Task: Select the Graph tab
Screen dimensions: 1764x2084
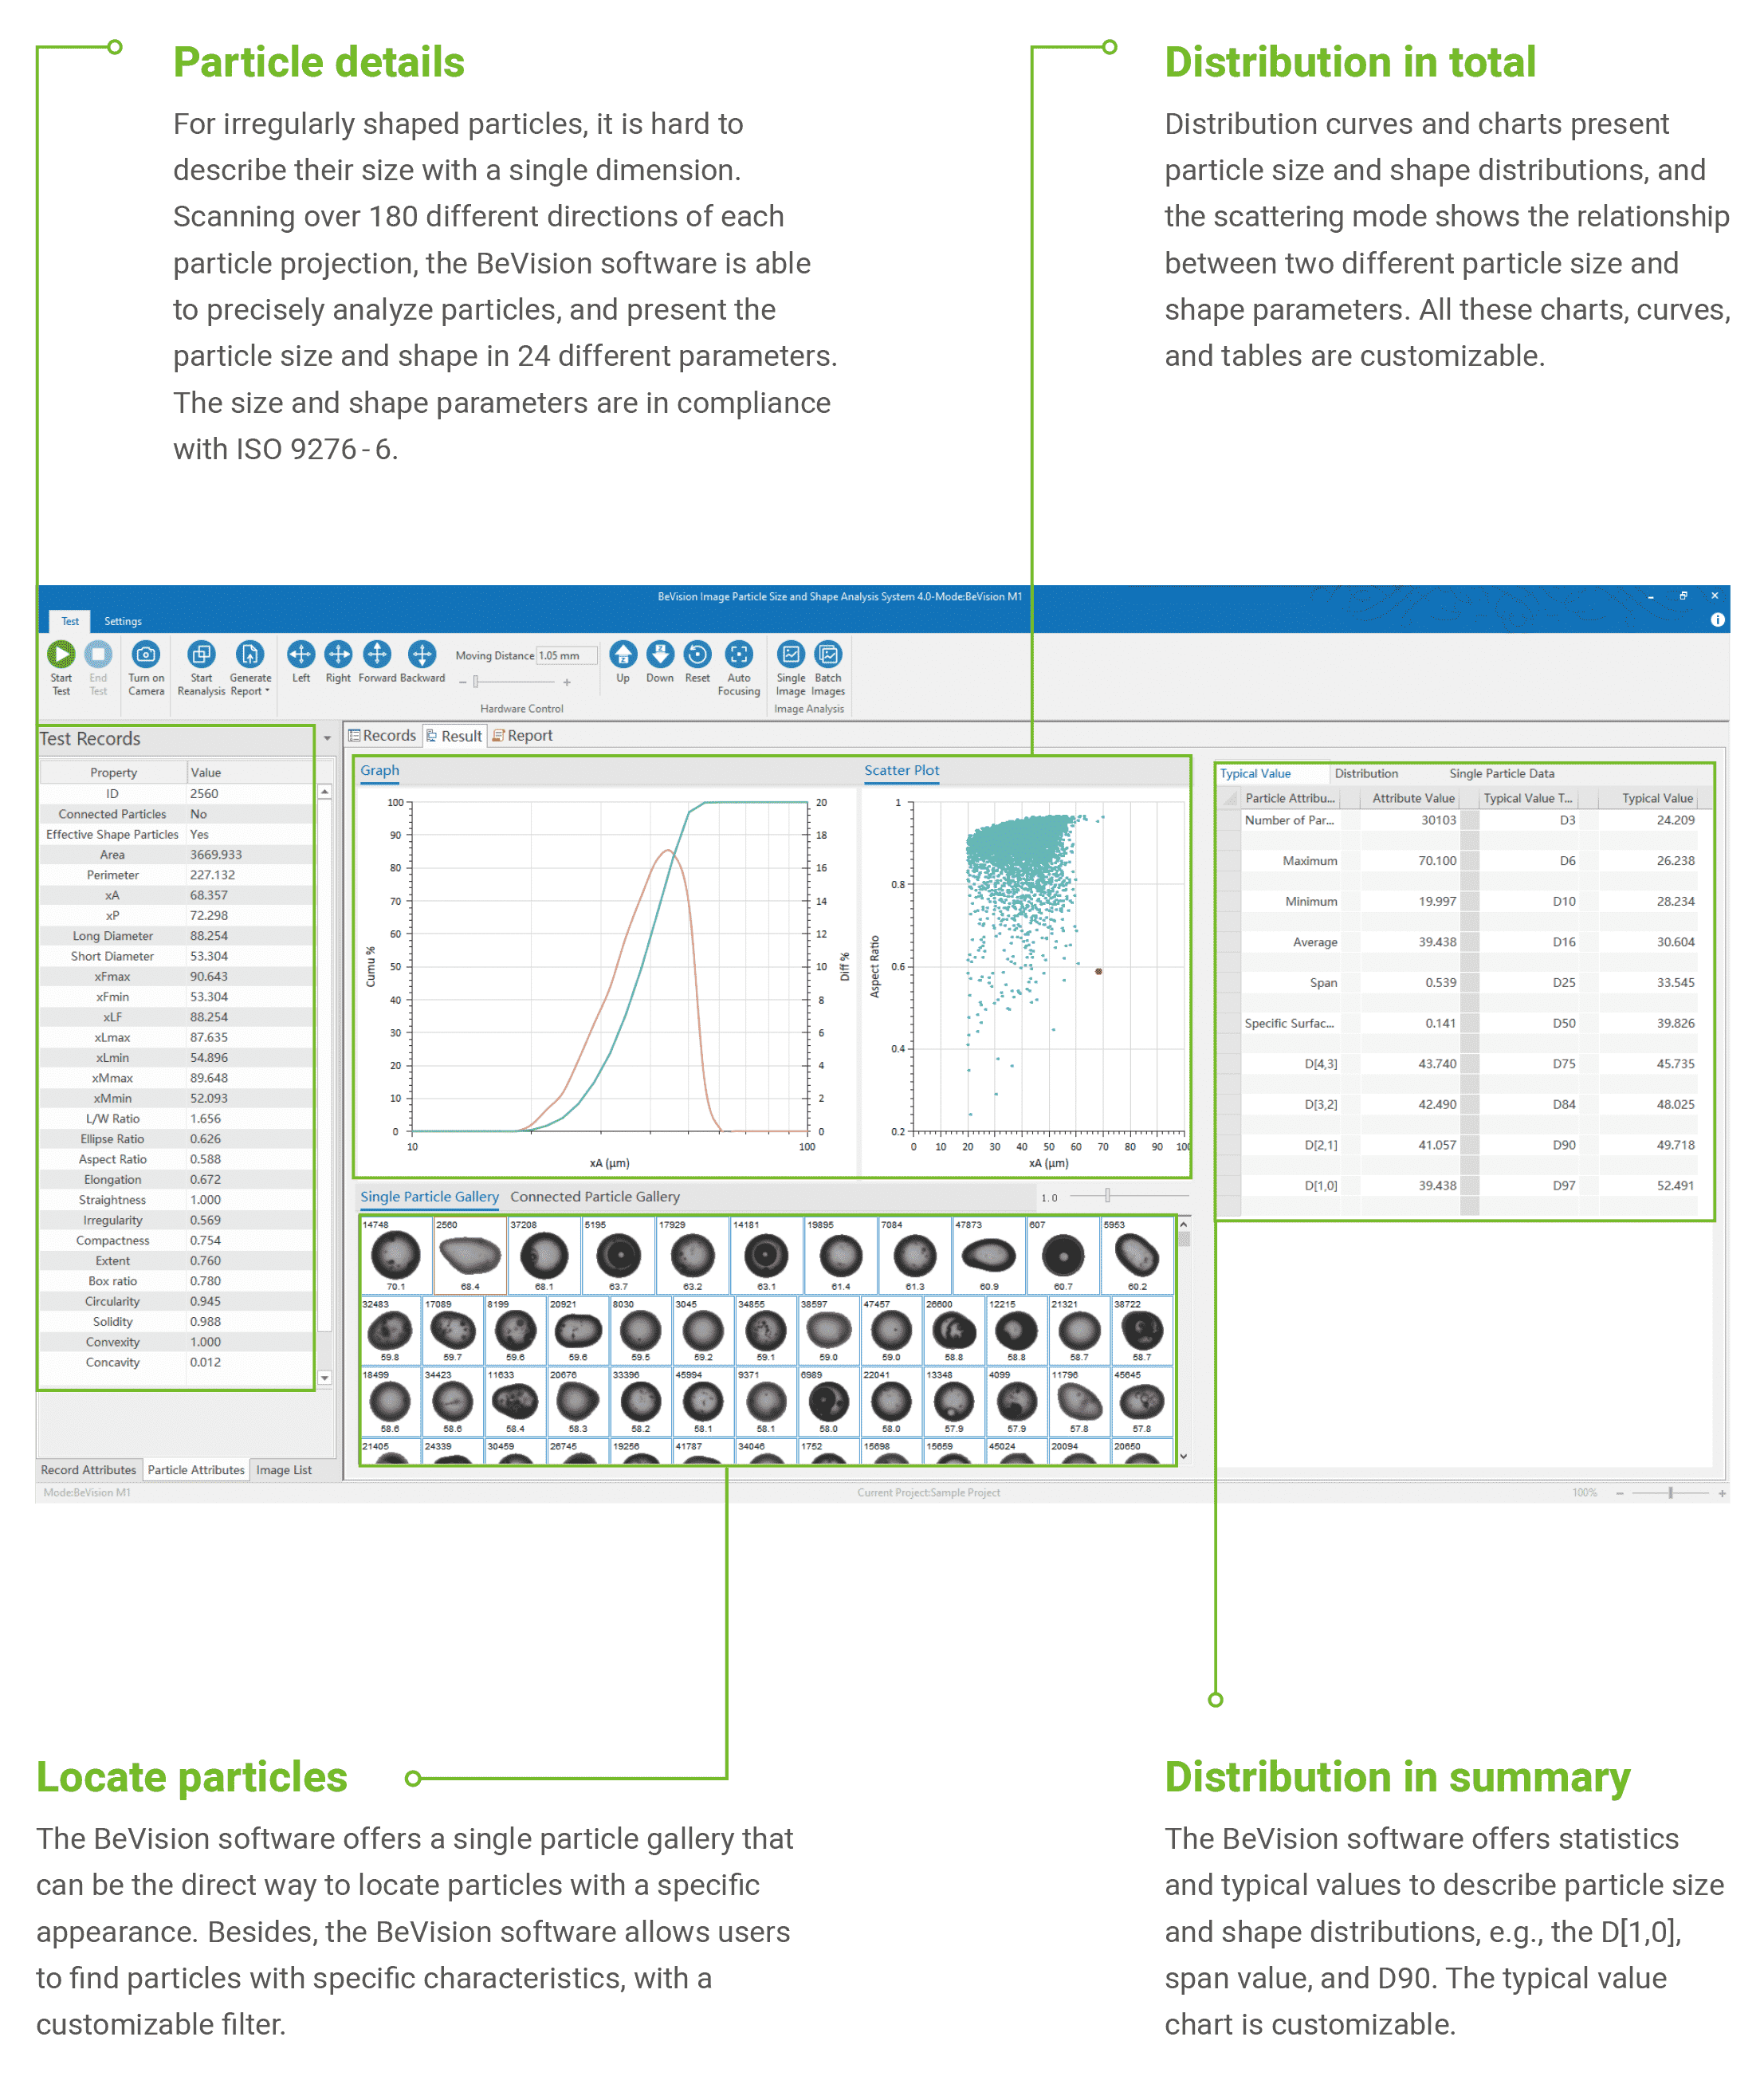Action: [380, 771]
